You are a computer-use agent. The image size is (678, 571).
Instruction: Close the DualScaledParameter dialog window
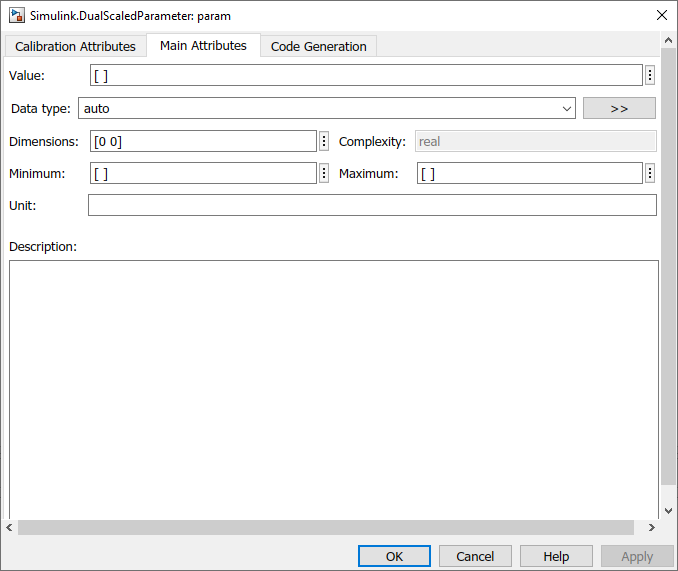661,15
